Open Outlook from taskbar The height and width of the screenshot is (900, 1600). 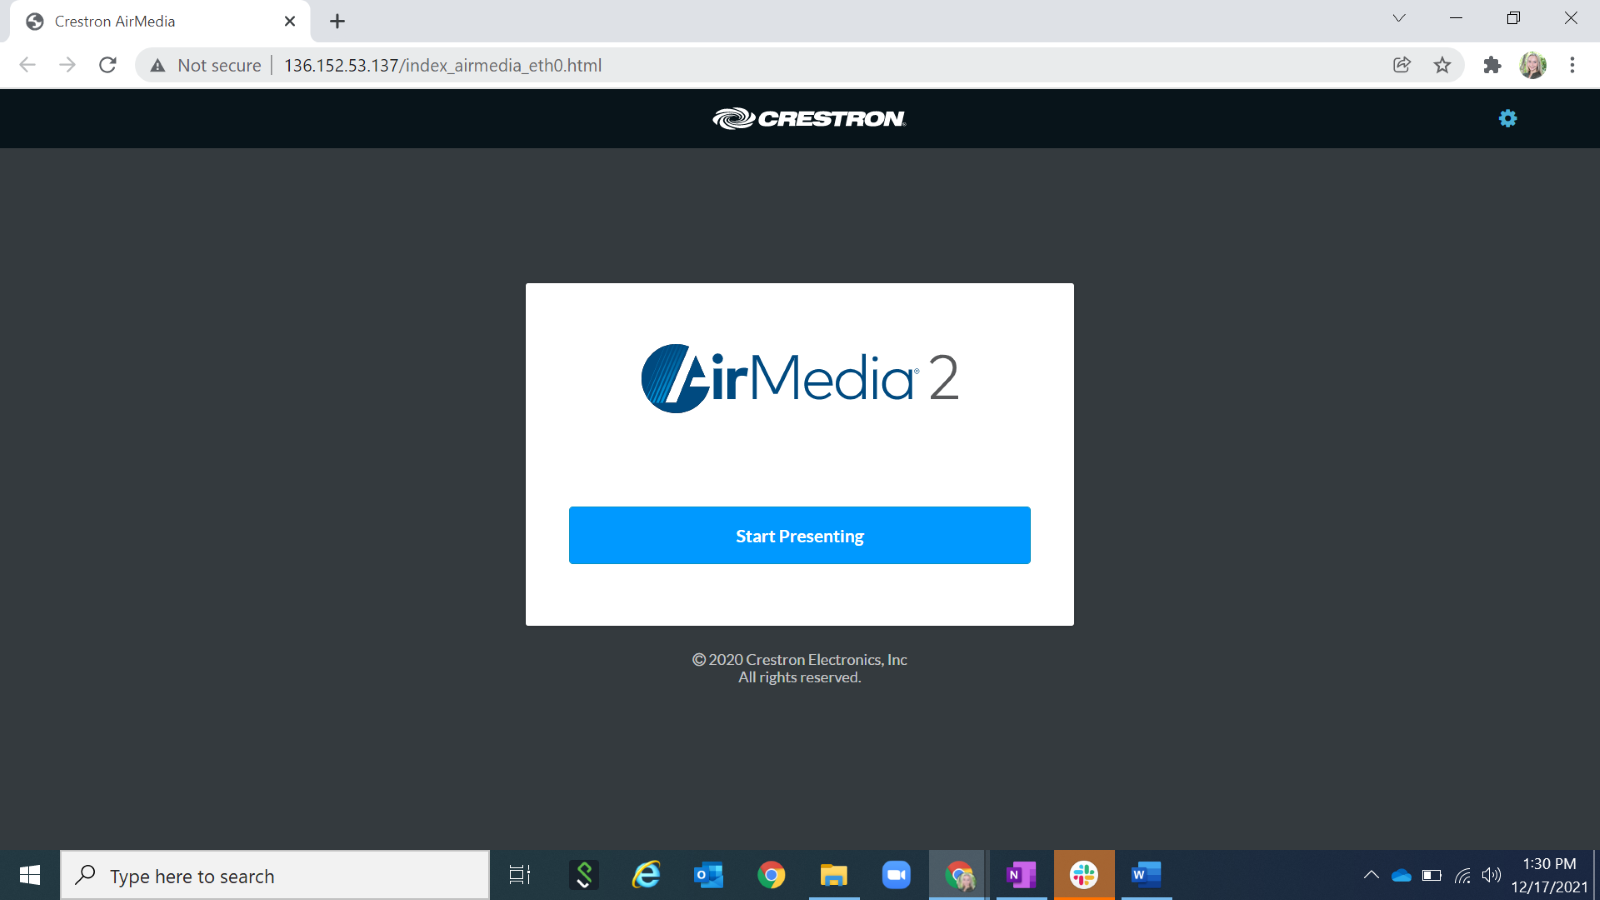(x=709, y=875)
